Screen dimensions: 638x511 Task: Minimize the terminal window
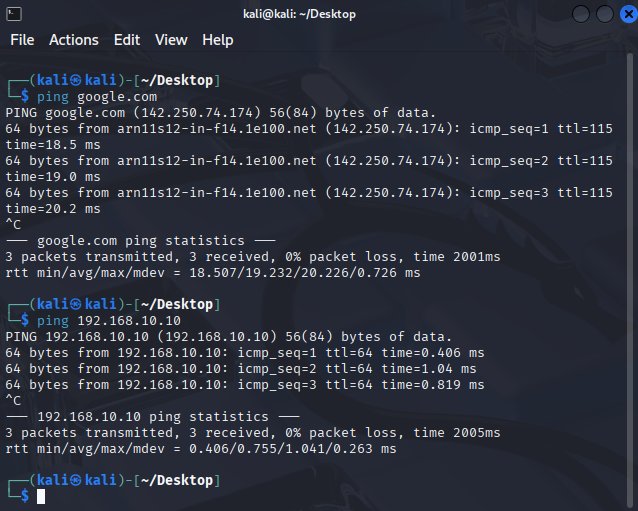[582, 14]
